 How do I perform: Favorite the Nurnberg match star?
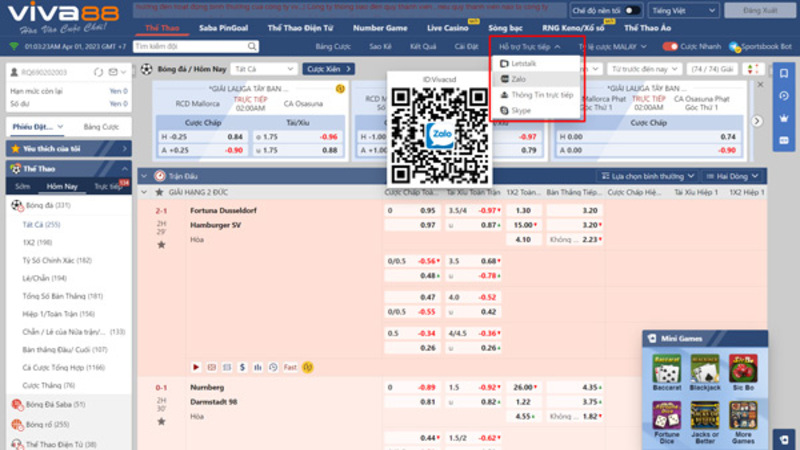pos(161,421)
